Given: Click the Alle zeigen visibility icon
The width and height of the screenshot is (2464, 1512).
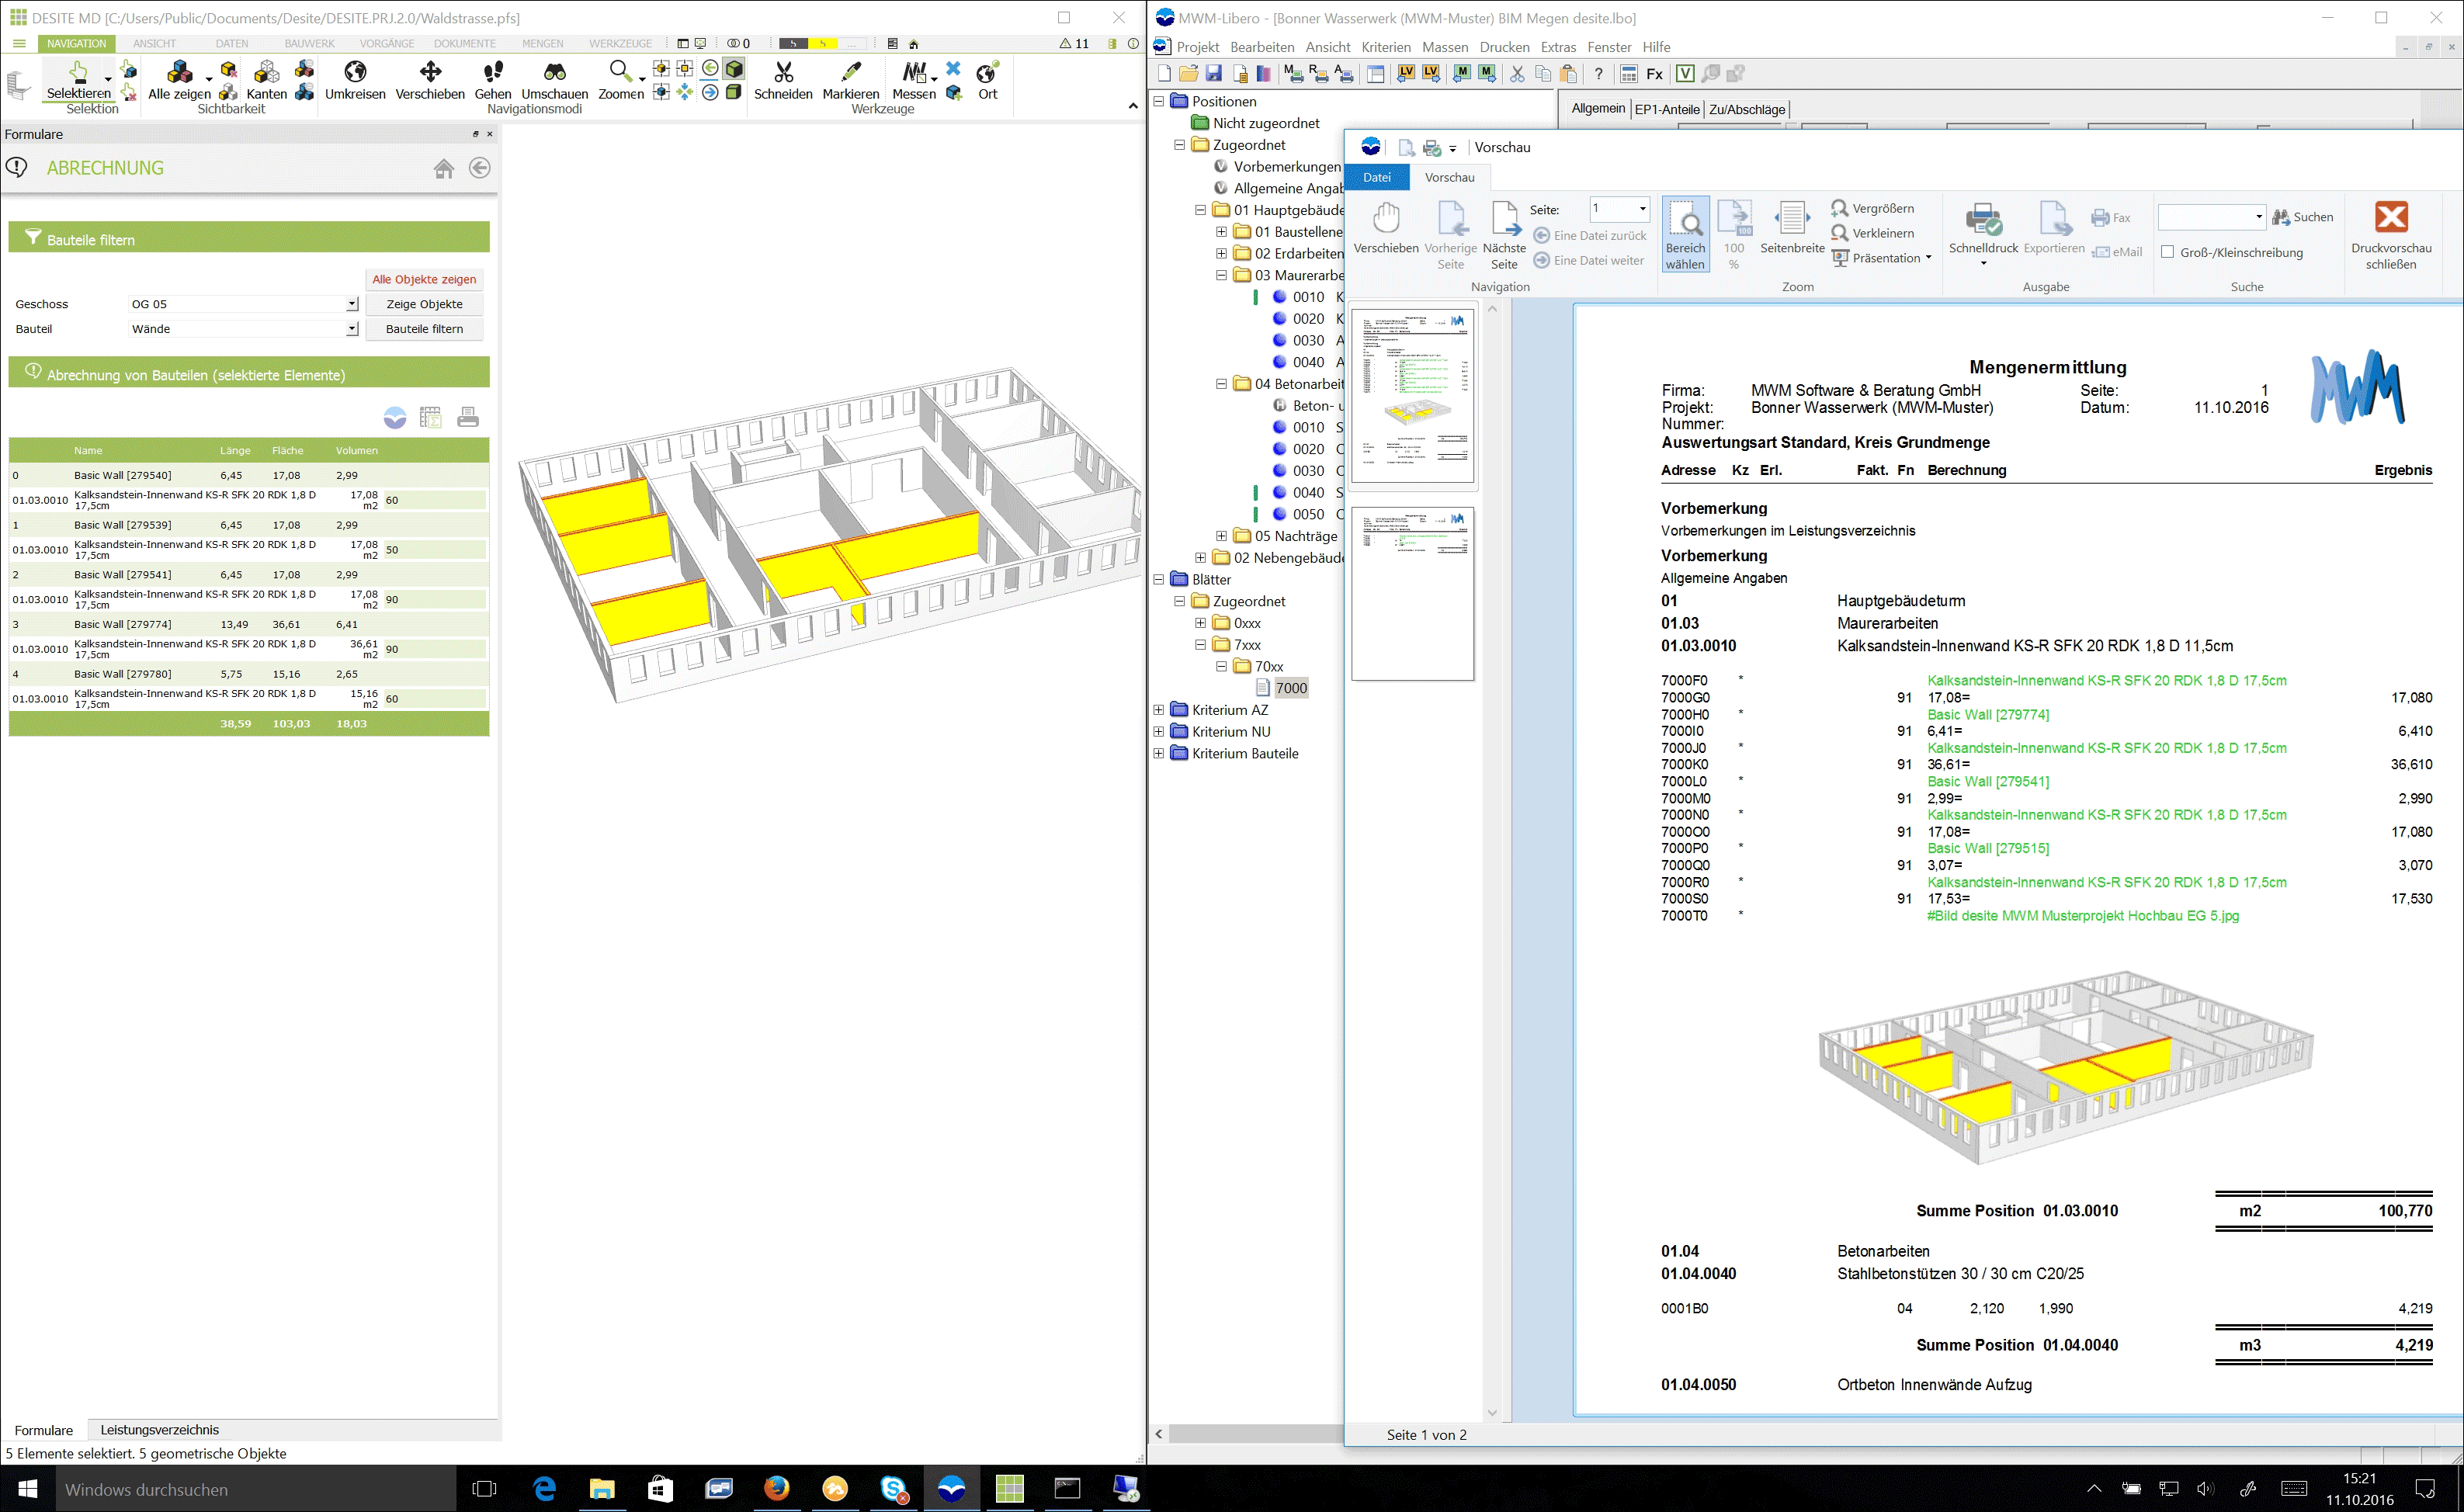Looking at the screenshot, I should tap(180, 80).
